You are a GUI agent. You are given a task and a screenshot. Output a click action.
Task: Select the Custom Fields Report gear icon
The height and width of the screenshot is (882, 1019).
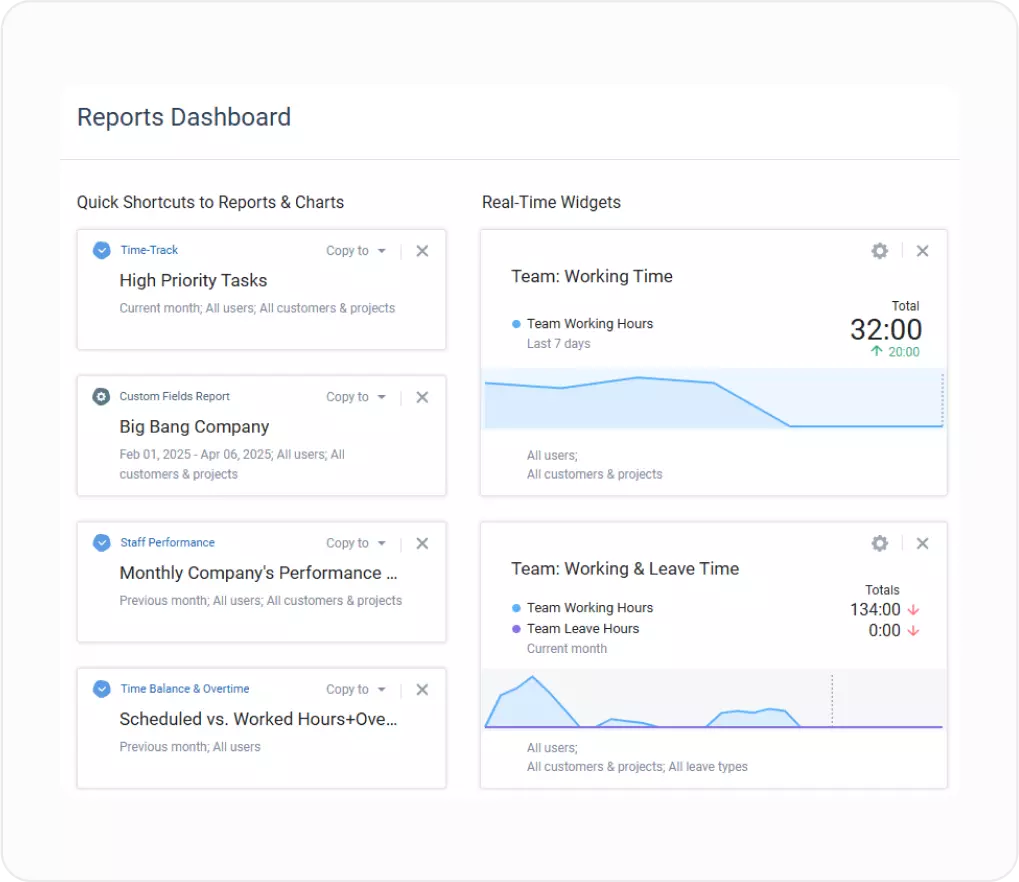point(101,396)
